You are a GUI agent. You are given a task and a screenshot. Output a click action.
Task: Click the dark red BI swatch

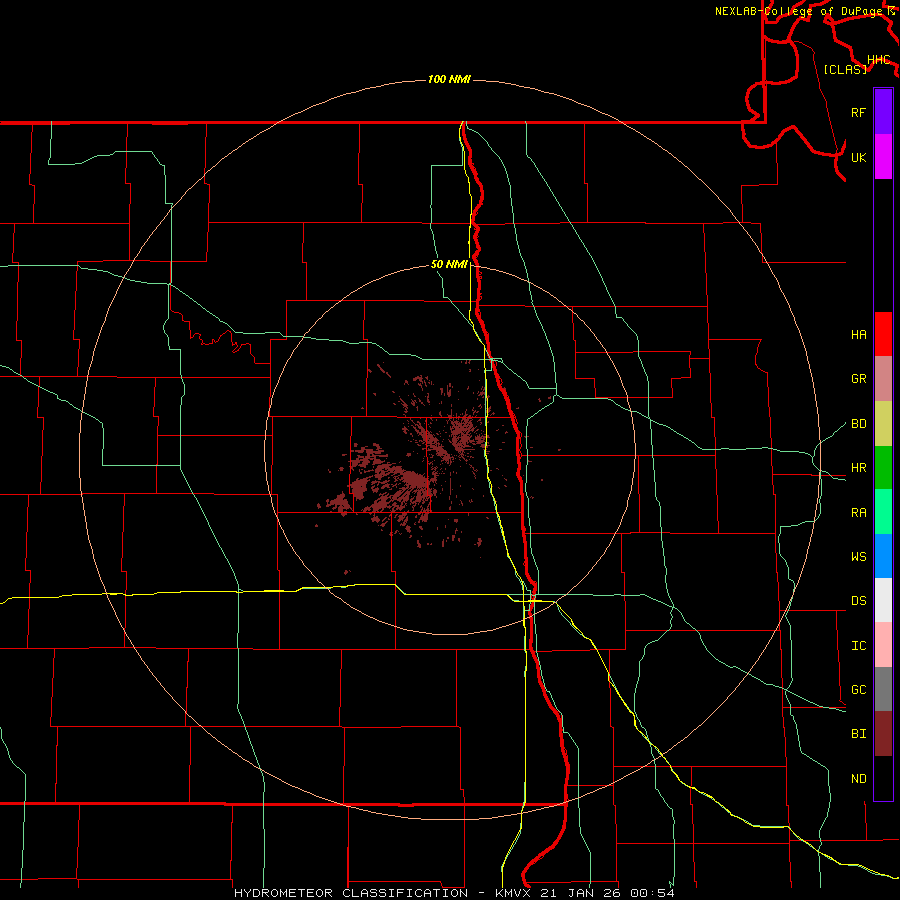coord(883,734)
